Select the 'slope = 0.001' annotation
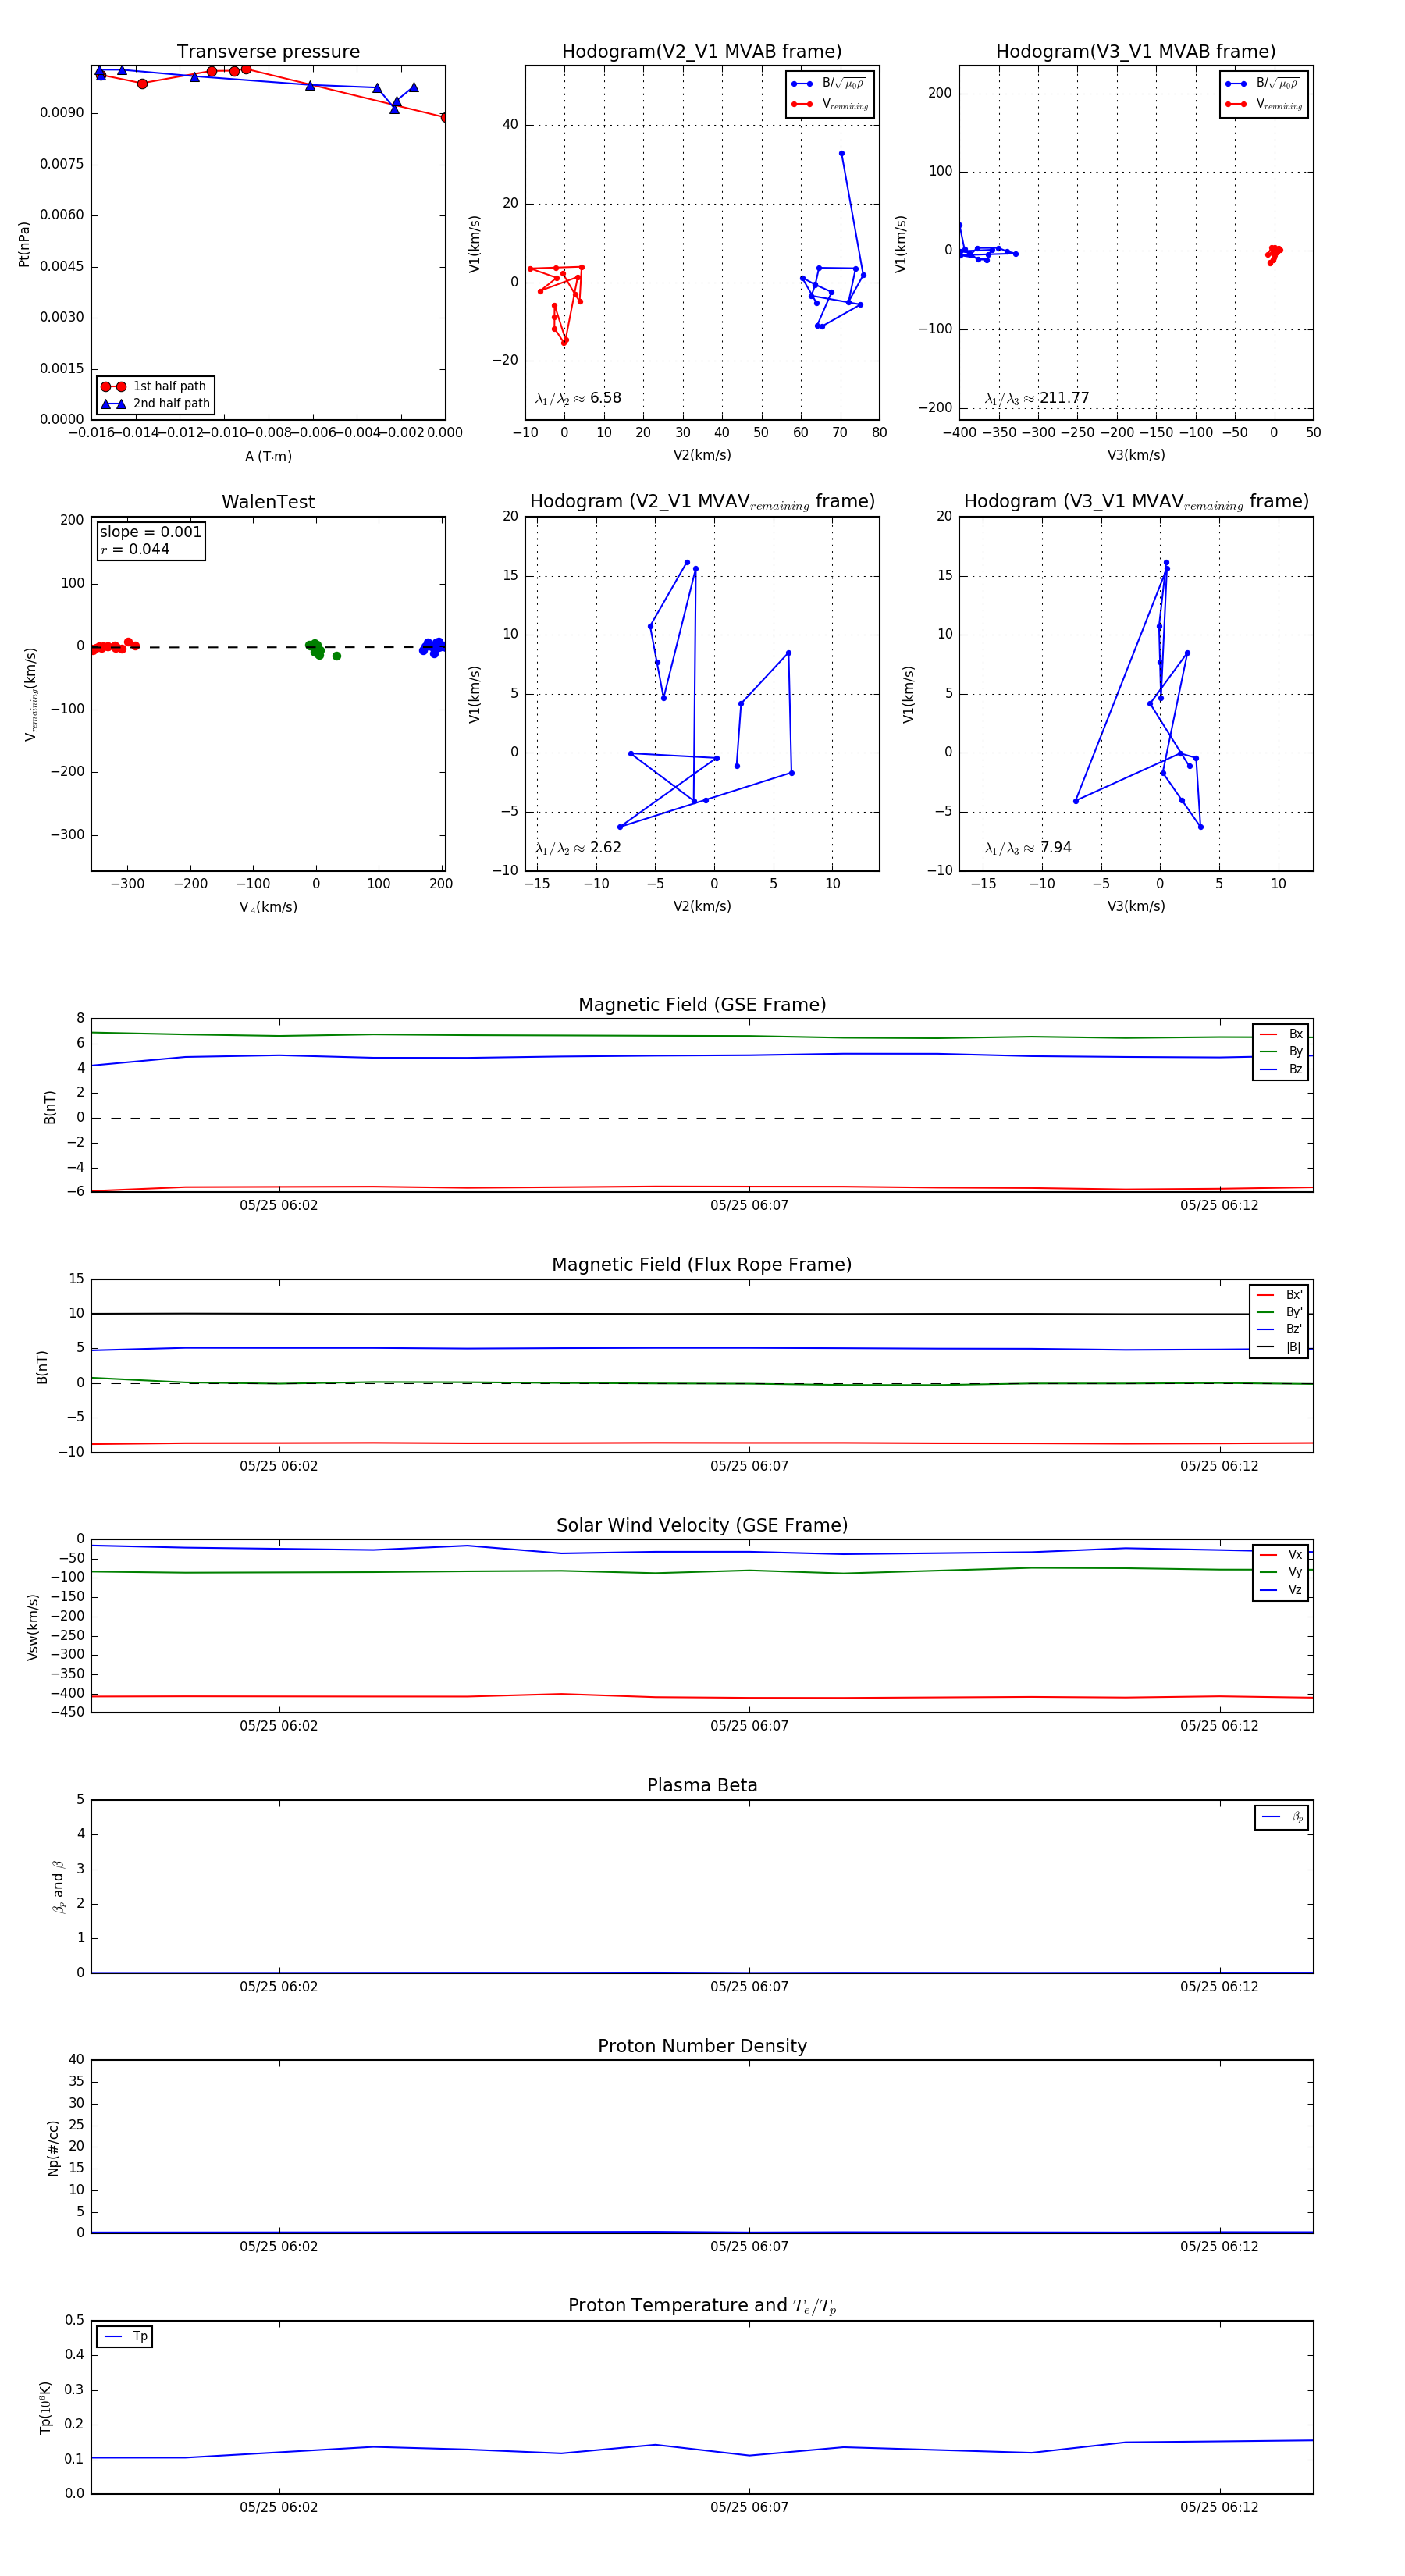This screenshot has height=2576, width=1405. [x=150, y=532]
